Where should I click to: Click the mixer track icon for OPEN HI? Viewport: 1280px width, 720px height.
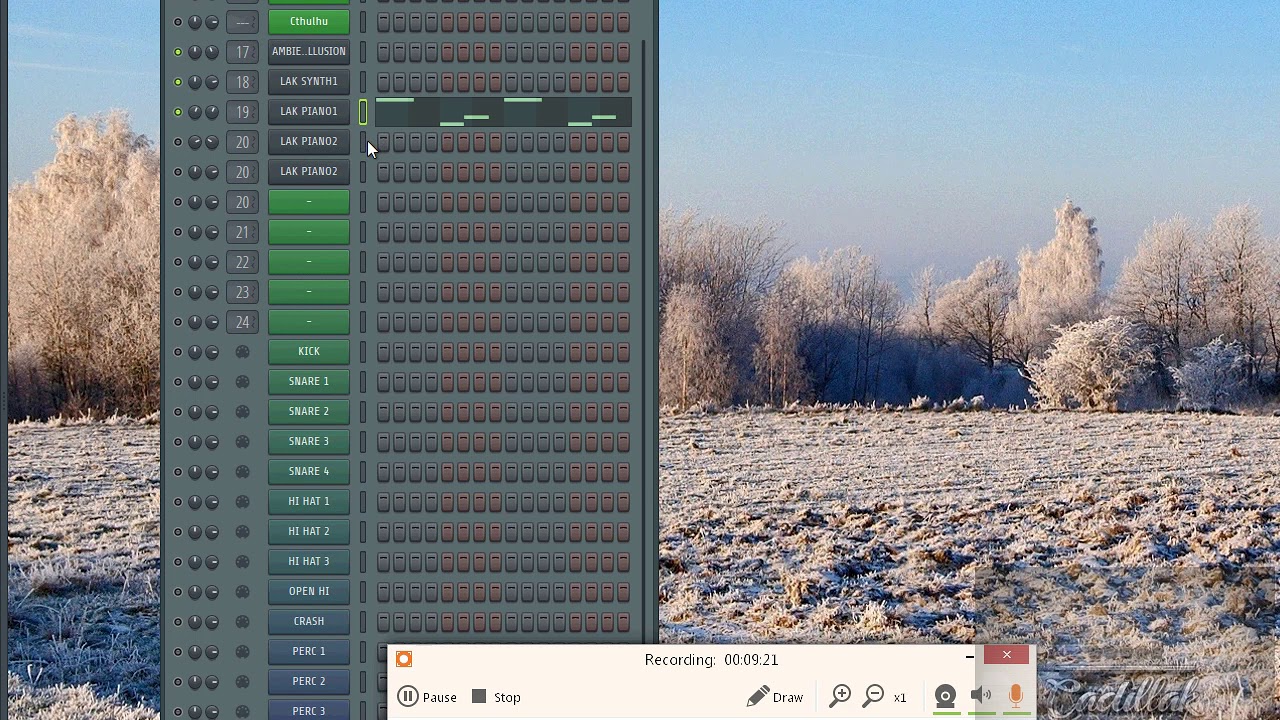point(242,592)
